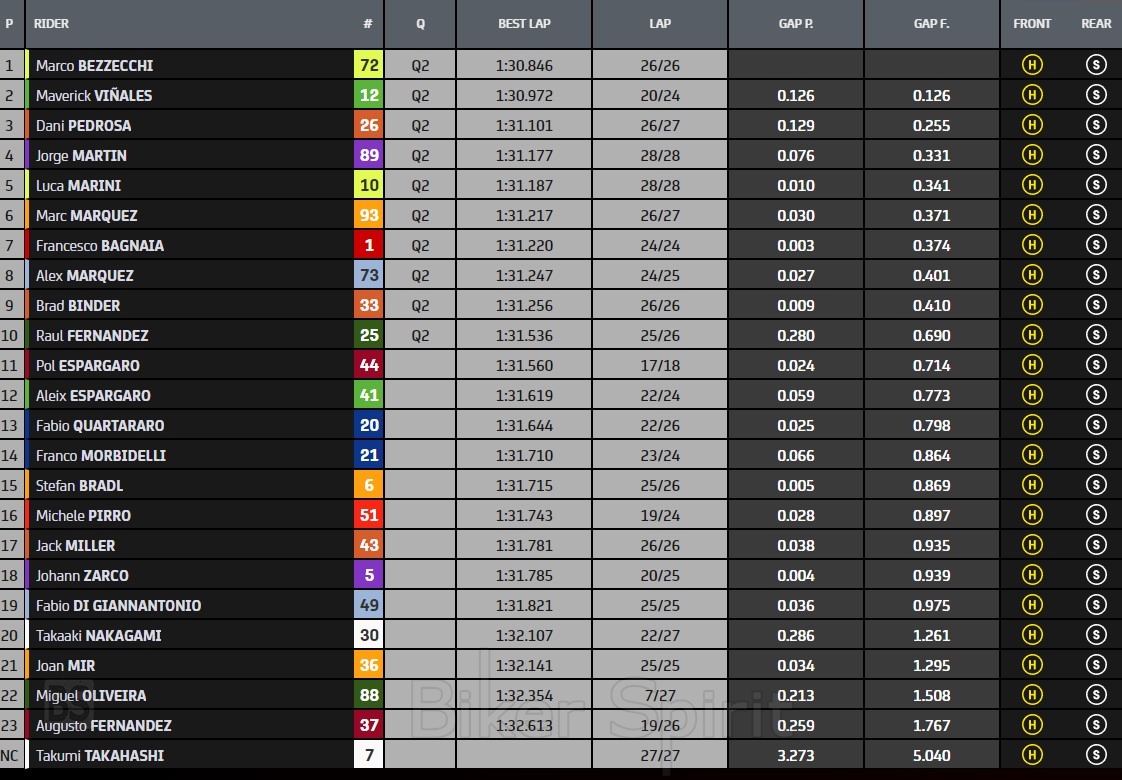
Task: Click front tyre H icon for Jorge Martin
Action: pos(1031,156)
